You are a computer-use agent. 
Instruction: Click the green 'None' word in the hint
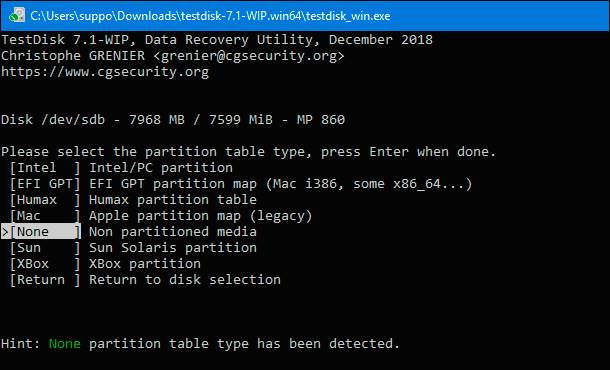[x=65, y=344]
